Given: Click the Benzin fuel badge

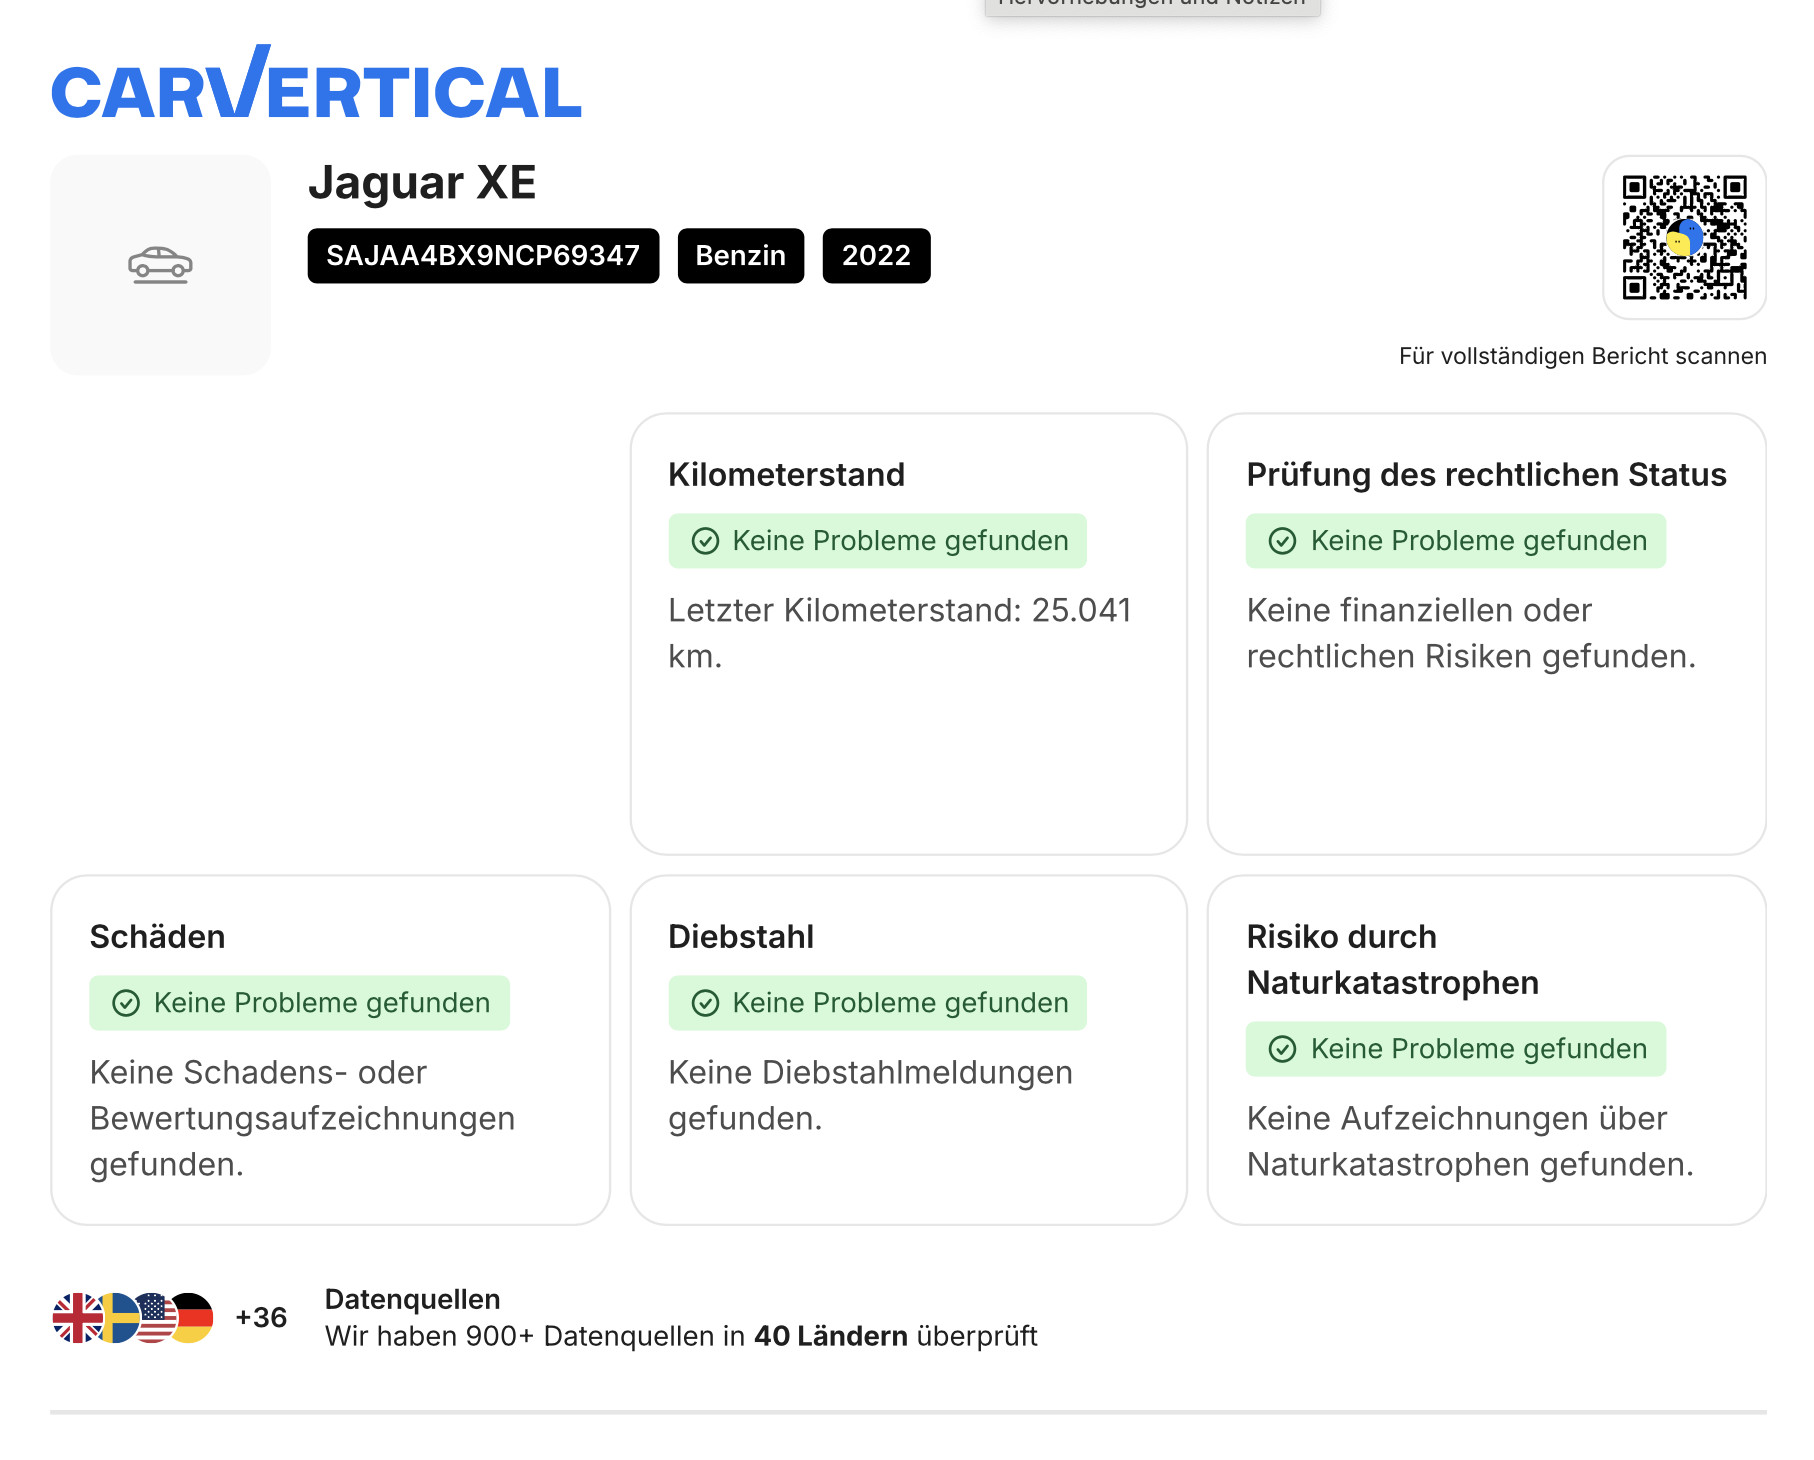Looking at the screenshot, I should pos(740,256).
